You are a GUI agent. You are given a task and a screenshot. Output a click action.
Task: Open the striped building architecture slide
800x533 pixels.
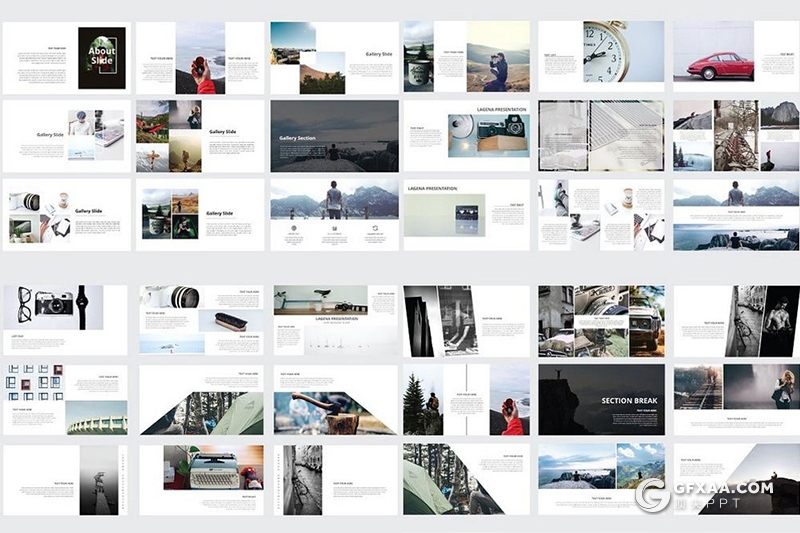[x=601, y=136]
